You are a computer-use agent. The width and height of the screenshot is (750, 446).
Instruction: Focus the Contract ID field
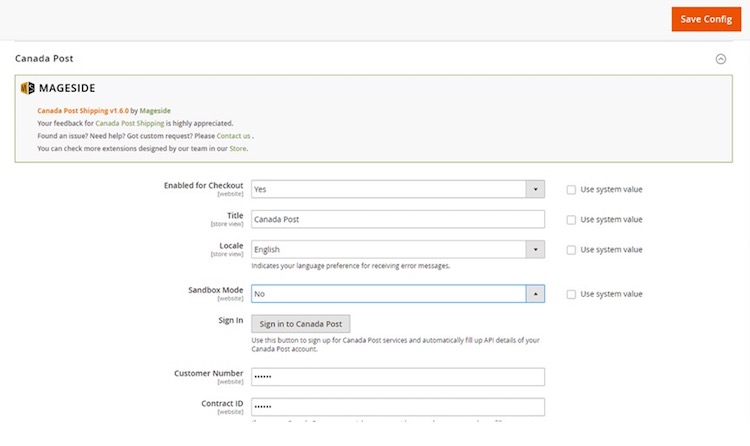[397, 407]
